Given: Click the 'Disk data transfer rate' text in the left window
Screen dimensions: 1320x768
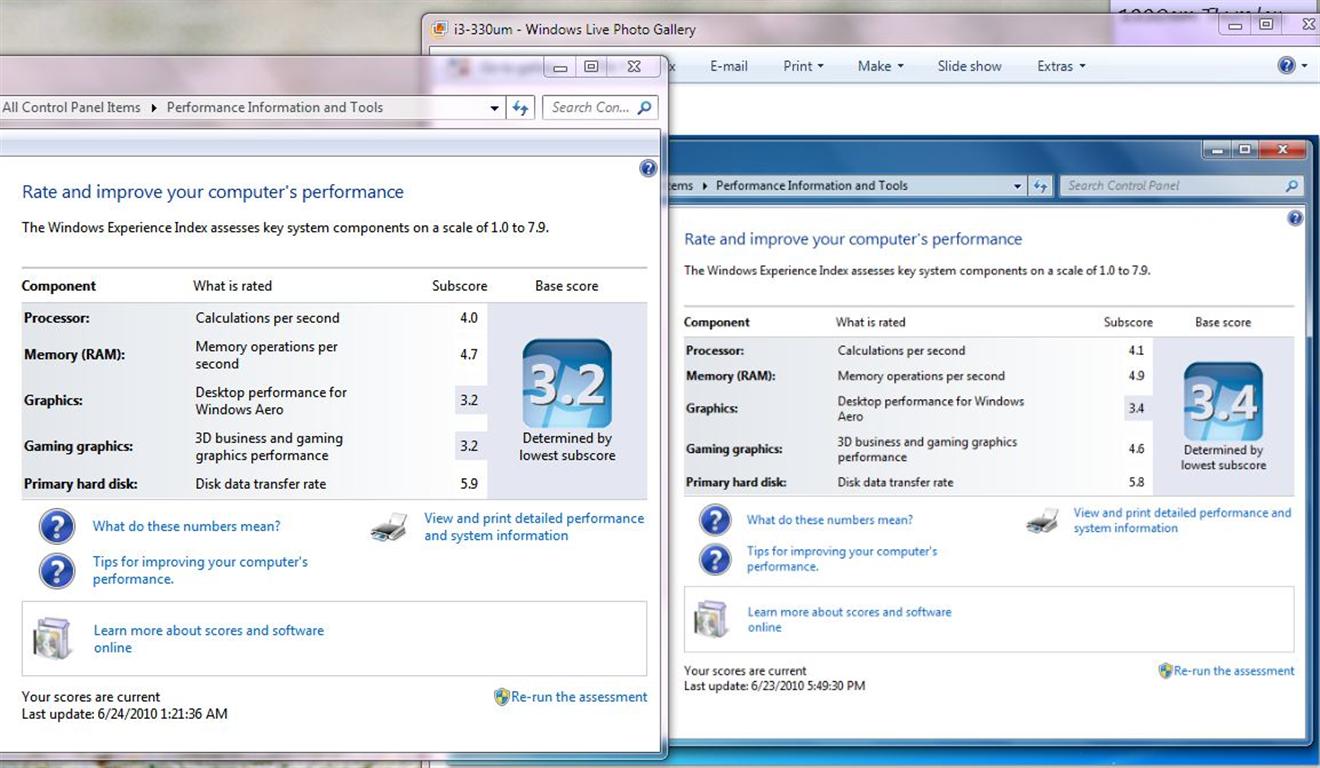Looking at the screenshot, I should [261, 484].
